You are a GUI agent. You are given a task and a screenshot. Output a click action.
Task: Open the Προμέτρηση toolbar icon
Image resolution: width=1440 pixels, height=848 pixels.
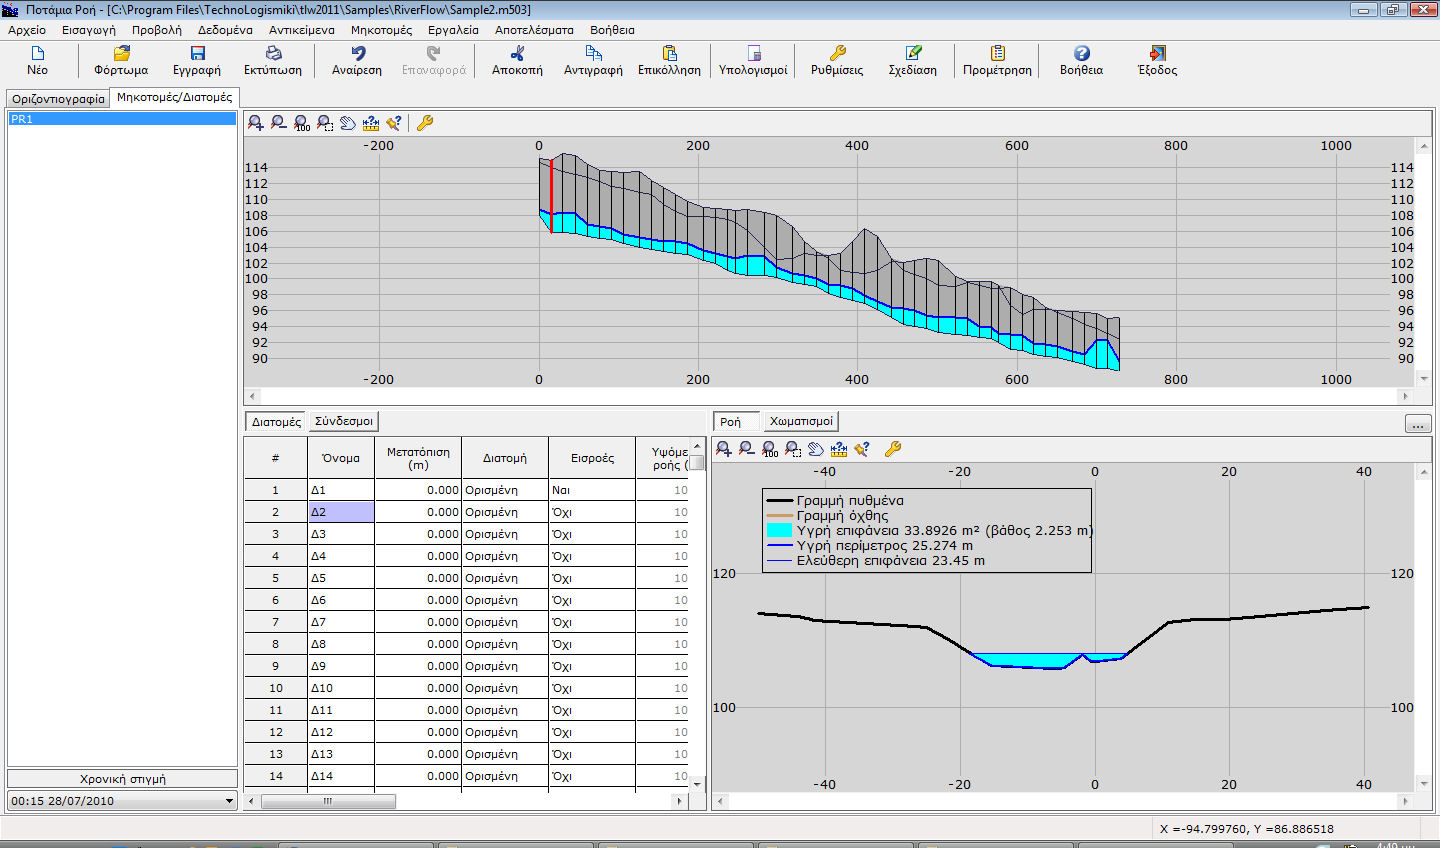coord(997,54)
